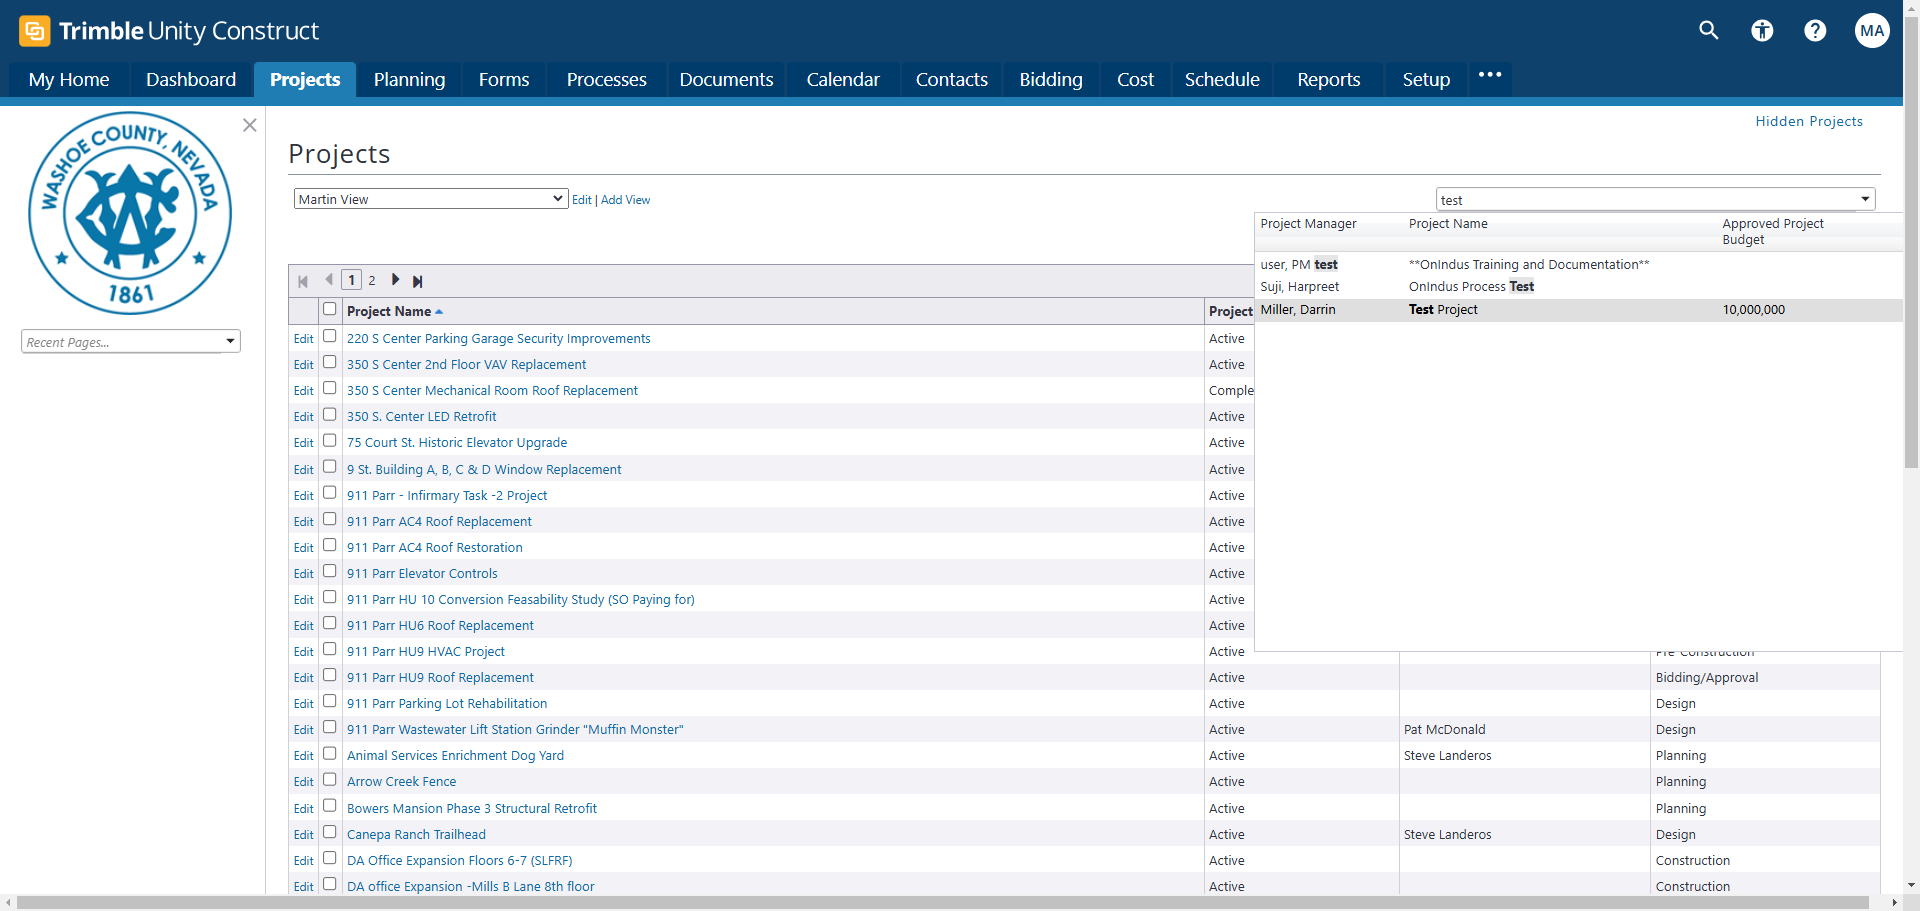Open DA Office Expansion Floors 6-7 (SLFRF)

click(460, 861)
